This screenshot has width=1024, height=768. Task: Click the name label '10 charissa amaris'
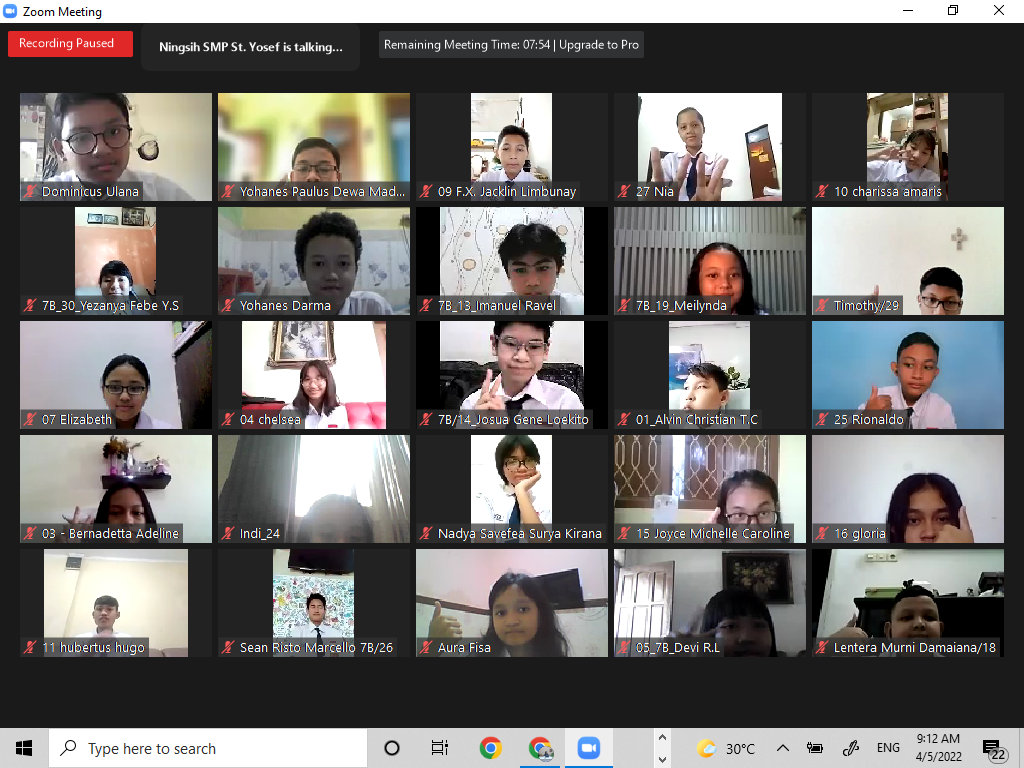point(888,191)
